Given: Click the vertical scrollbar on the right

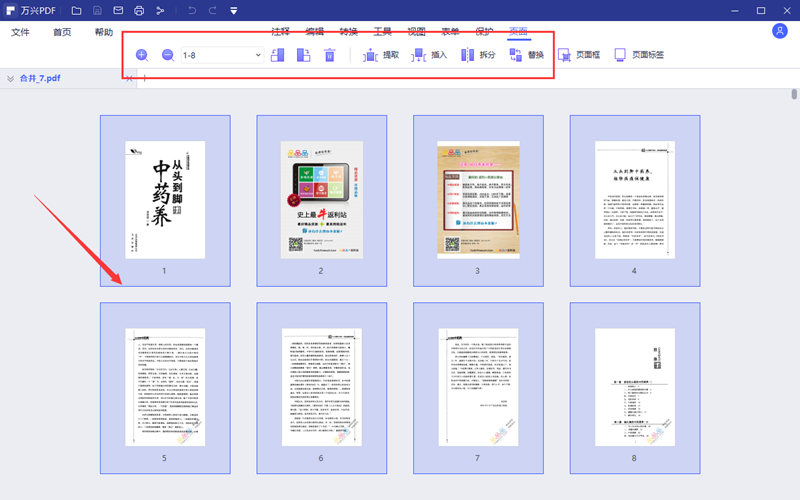Looking at the screenshot, I should 795,95.
